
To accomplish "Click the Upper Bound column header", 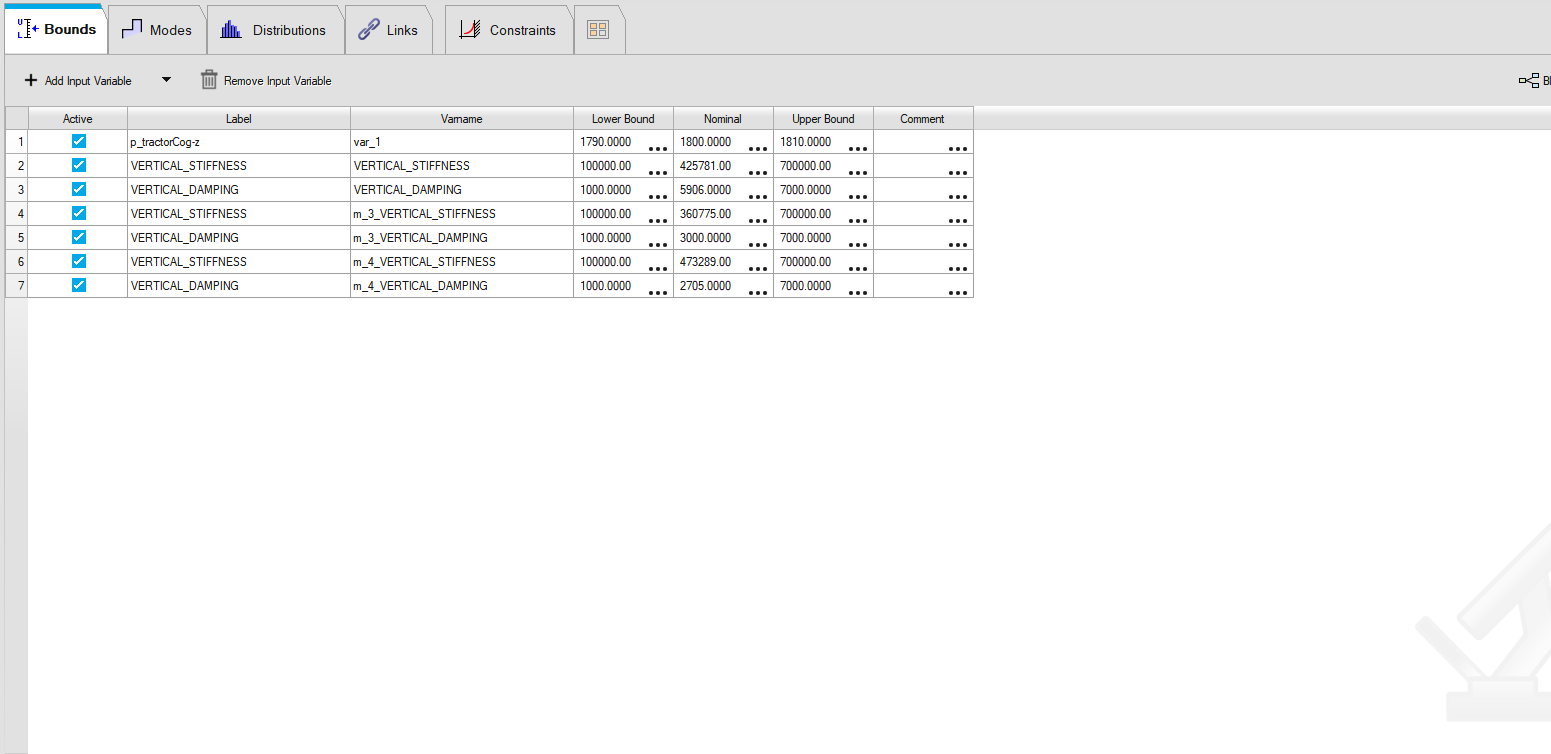I will (x=823, y=118).
